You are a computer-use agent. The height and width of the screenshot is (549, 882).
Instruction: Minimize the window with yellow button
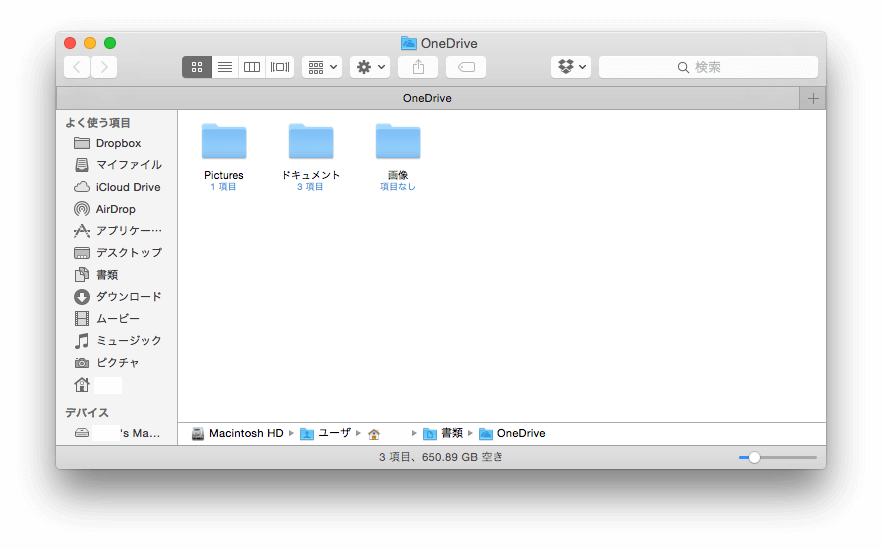point(90,43)
